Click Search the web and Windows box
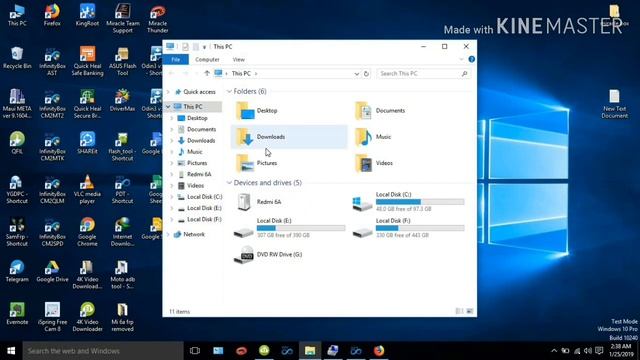Viewport: 640px width, 360px height. 103,351
